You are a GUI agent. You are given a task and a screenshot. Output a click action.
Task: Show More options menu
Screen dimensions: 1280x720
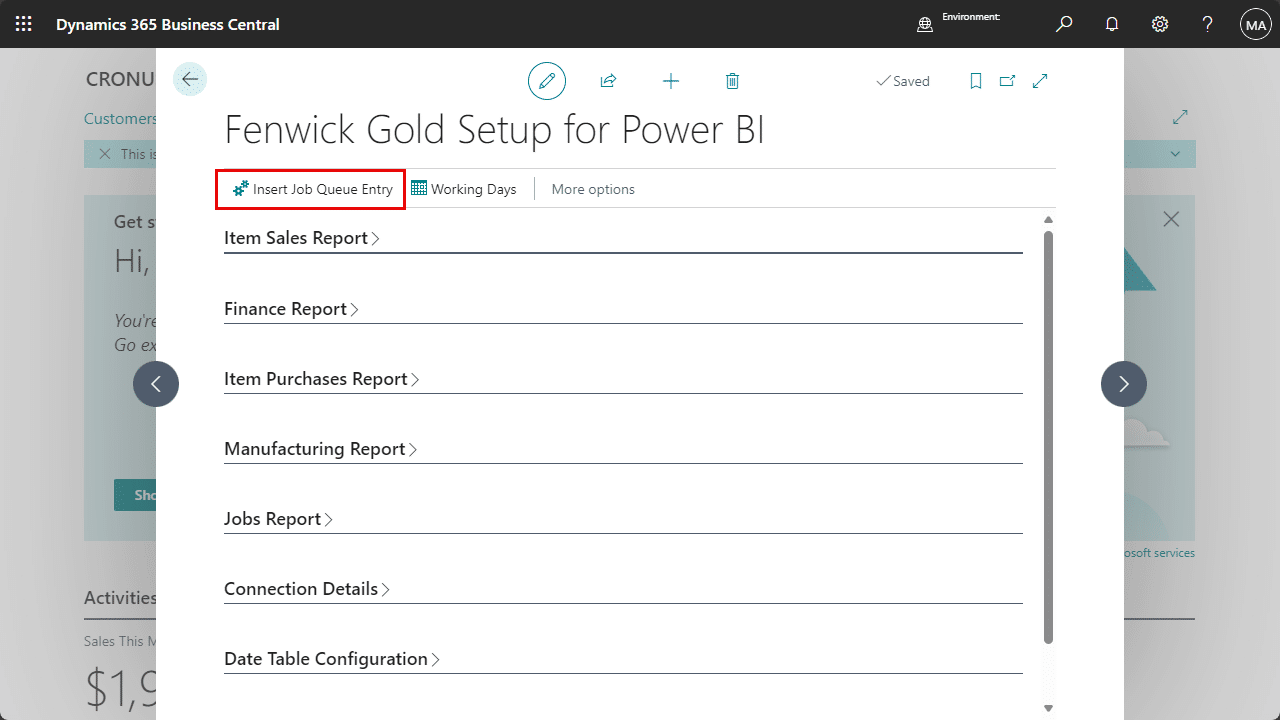pos(593,189)
